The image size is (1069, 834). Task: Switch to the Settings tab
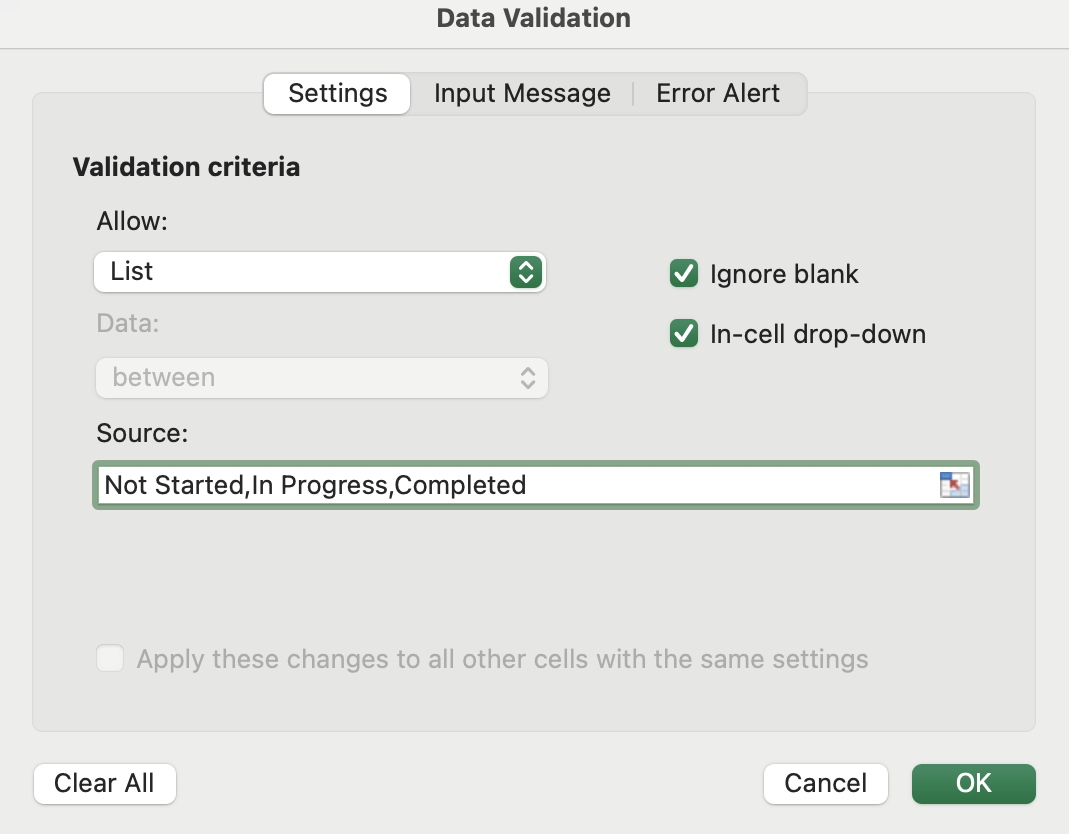[337, 93]
